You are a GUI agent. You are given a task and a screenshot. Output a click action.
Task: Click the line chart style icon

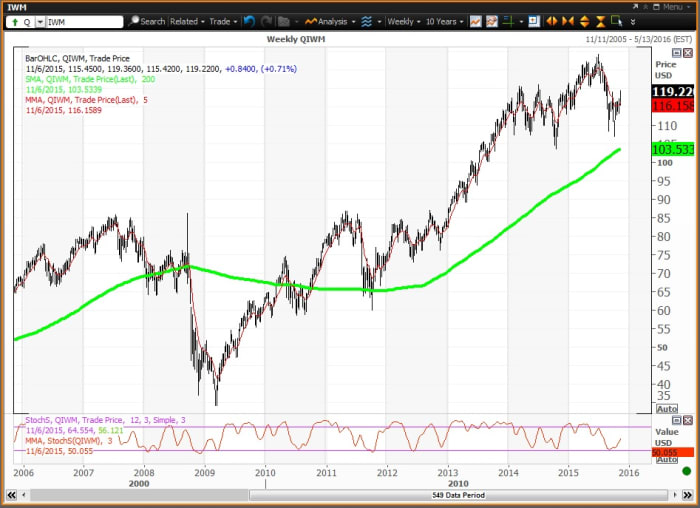475,21
